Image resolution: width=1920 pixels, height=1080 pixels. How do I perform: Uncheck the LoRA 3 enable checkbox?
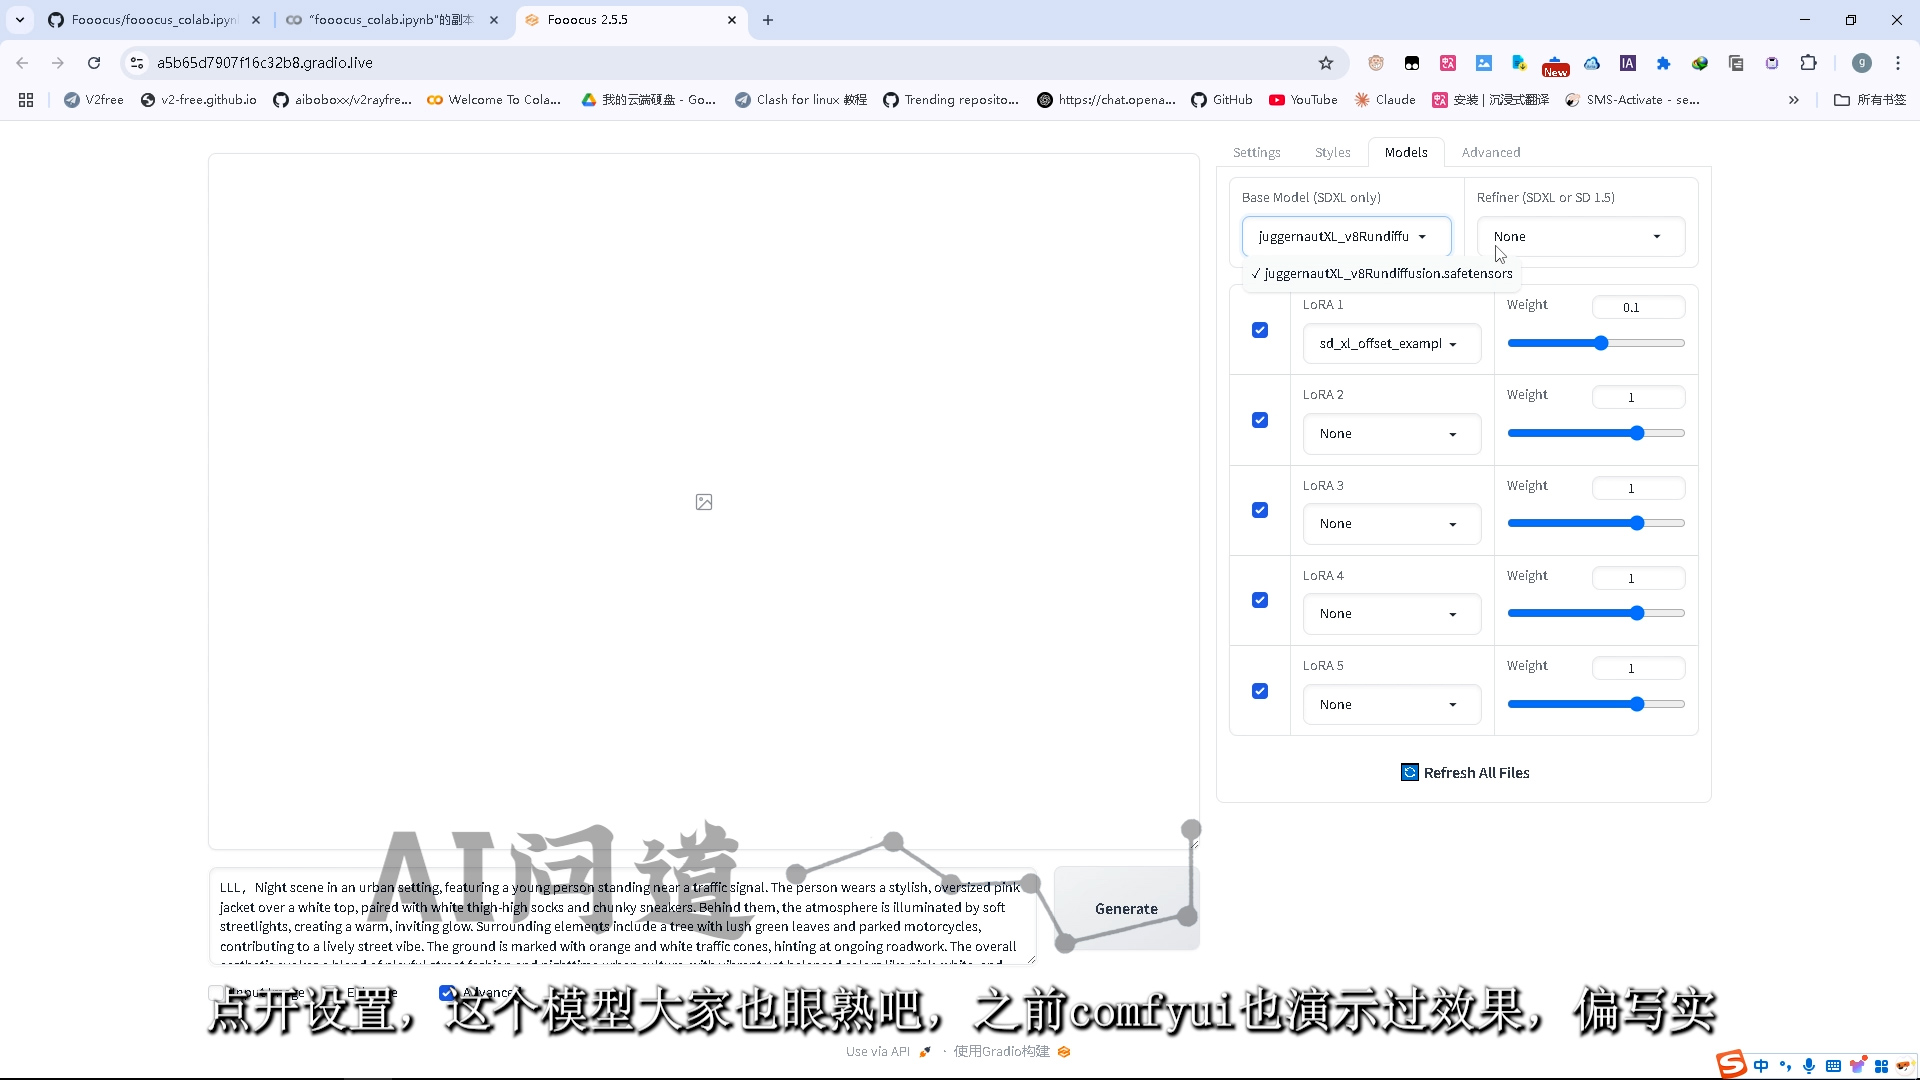(x=1260, y=510)
